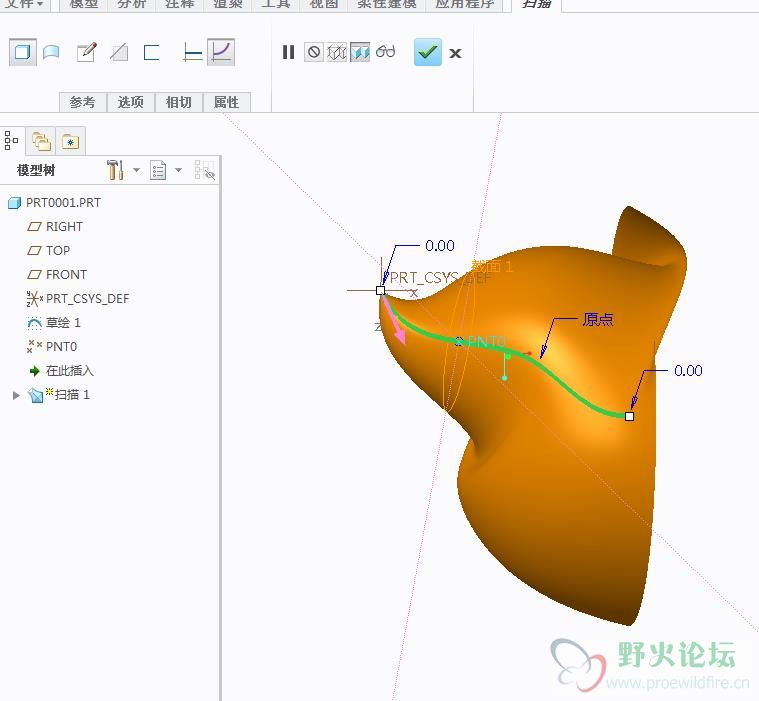The image size is (759, 701).
Task: Open the 属性 panel tab
Action: (227, 102)
